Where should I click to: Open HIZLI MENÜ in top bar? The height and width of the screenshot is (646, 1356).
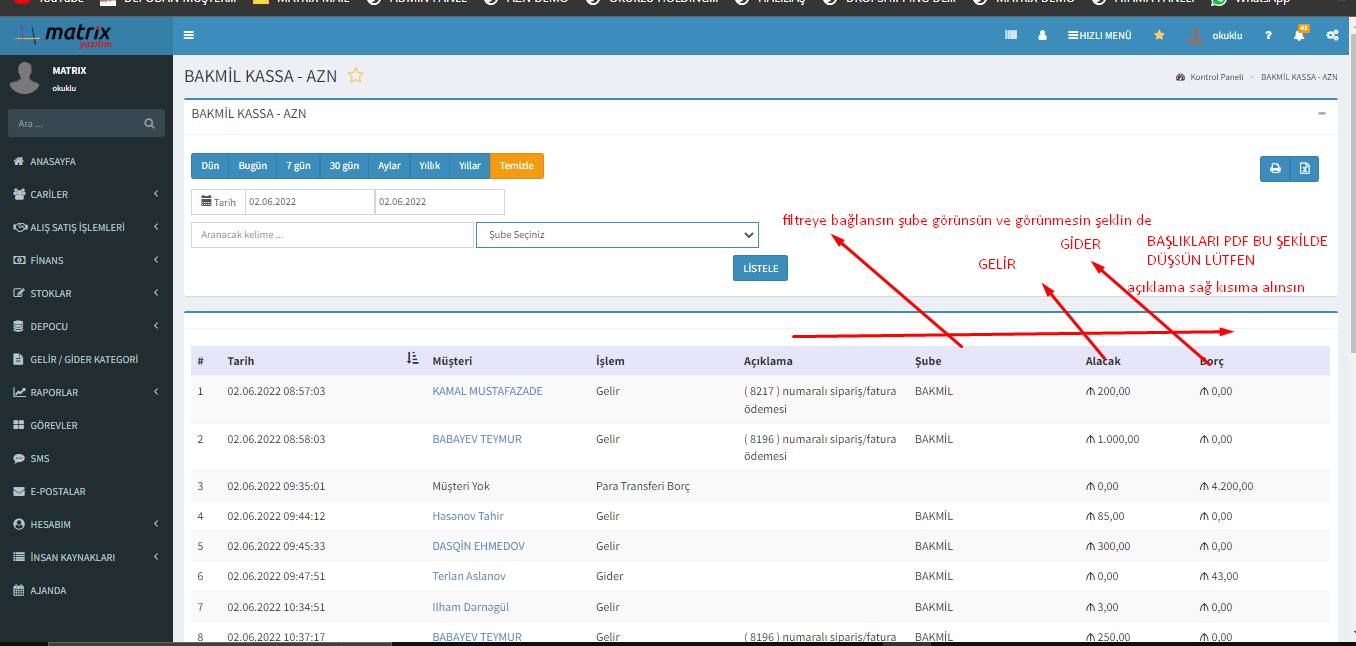coord(1100,35)
